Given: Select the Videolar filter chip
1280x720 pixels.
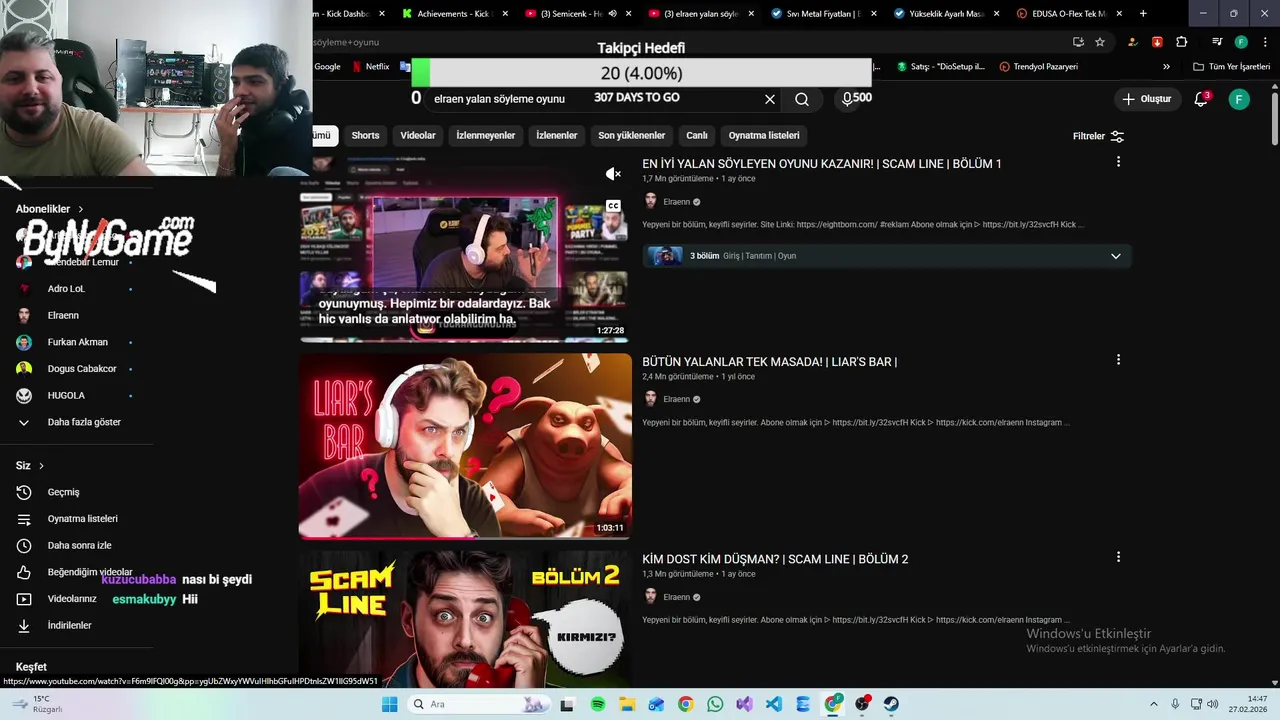Looking at the screenshot, I should point(418,135).
